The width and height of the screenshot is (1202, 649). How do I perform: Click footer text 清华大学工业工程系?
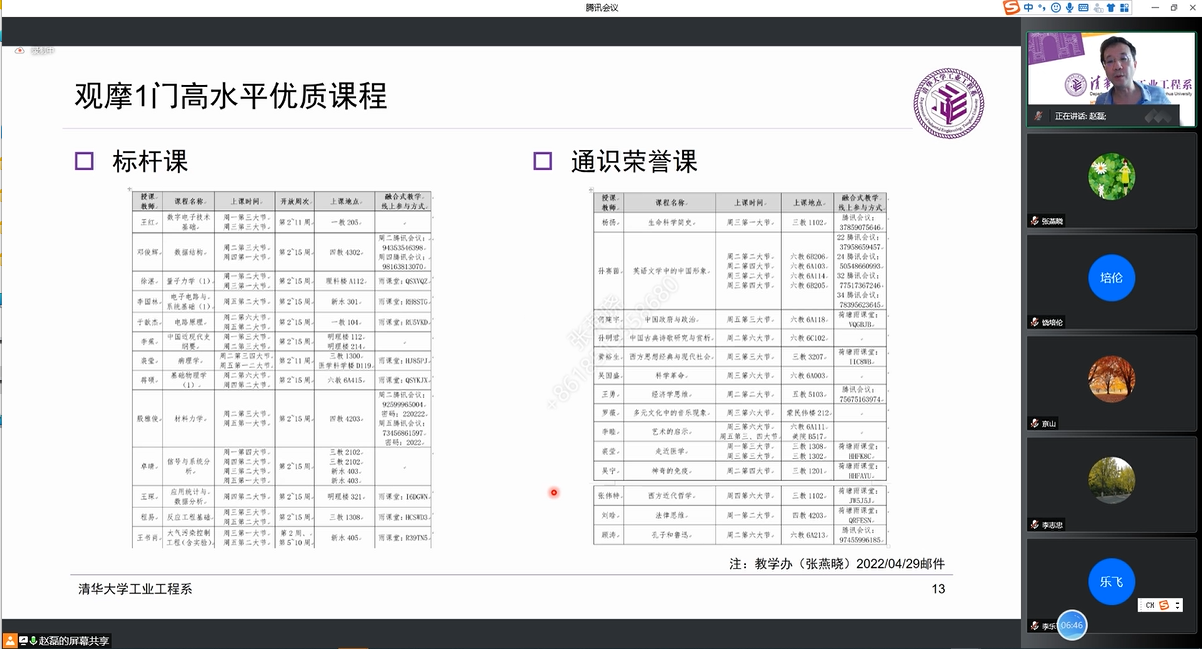(135, 589)
